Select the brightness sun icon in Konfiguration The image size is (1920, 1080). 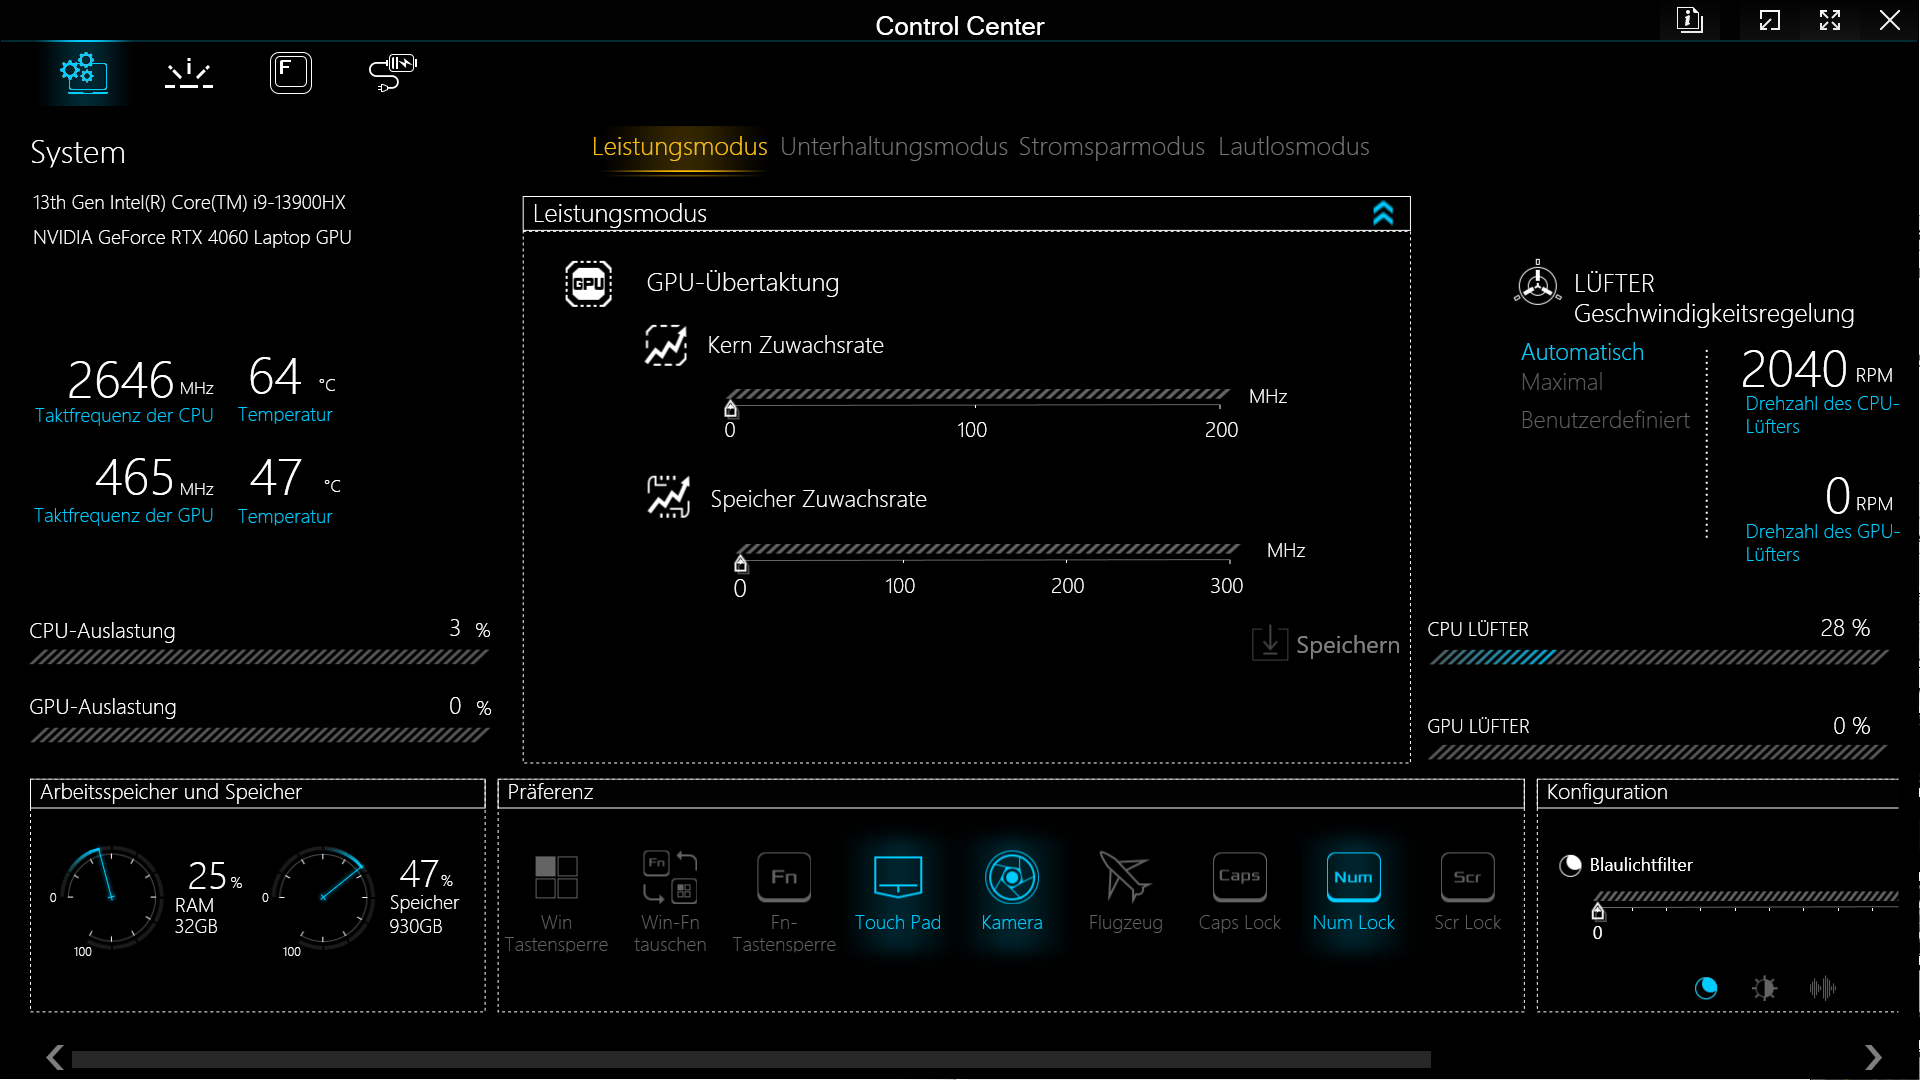point(1764,988)
